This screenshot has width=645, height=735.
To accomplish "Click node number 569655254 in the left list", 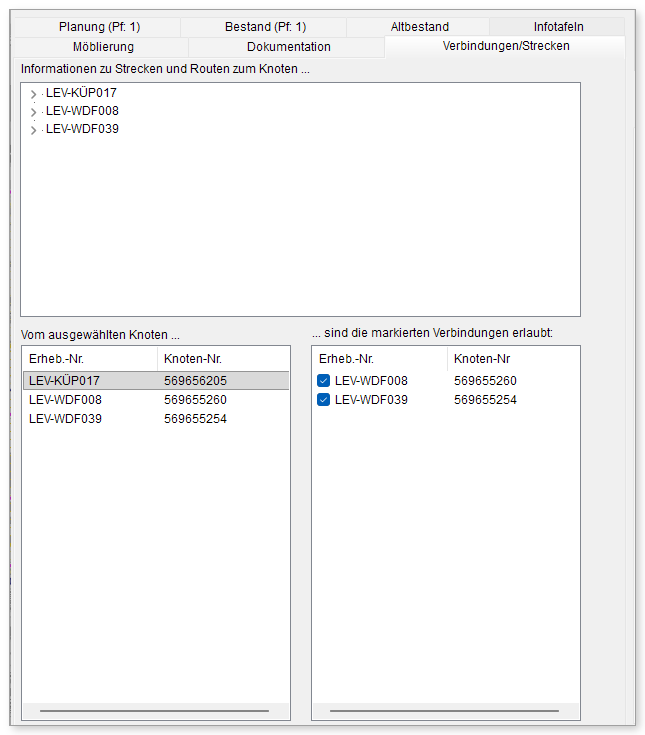I will [x=195, y=419].
